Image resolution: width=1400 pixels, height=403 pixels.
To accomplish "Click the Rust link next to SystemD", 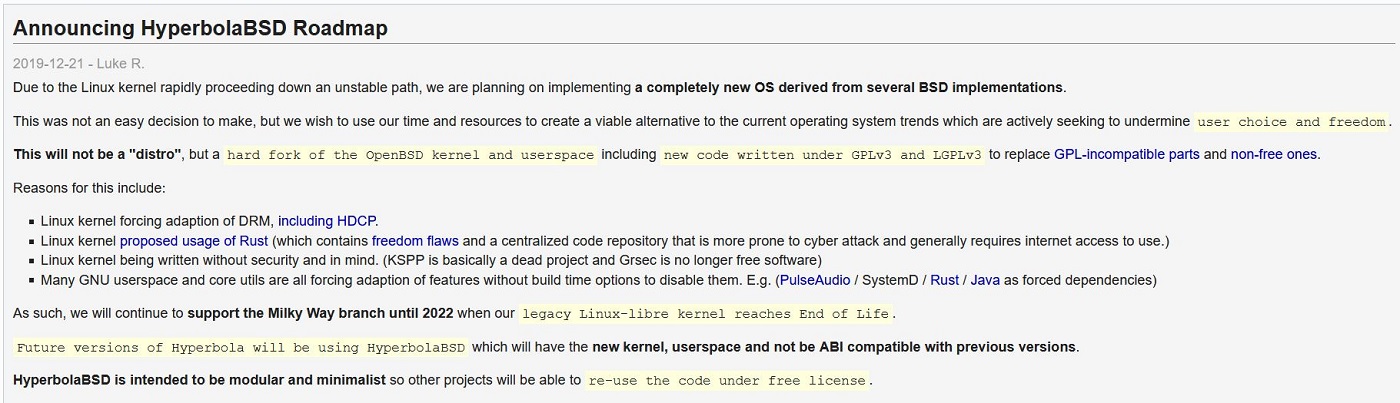I will pyautogui.click(x=944, y=280).
